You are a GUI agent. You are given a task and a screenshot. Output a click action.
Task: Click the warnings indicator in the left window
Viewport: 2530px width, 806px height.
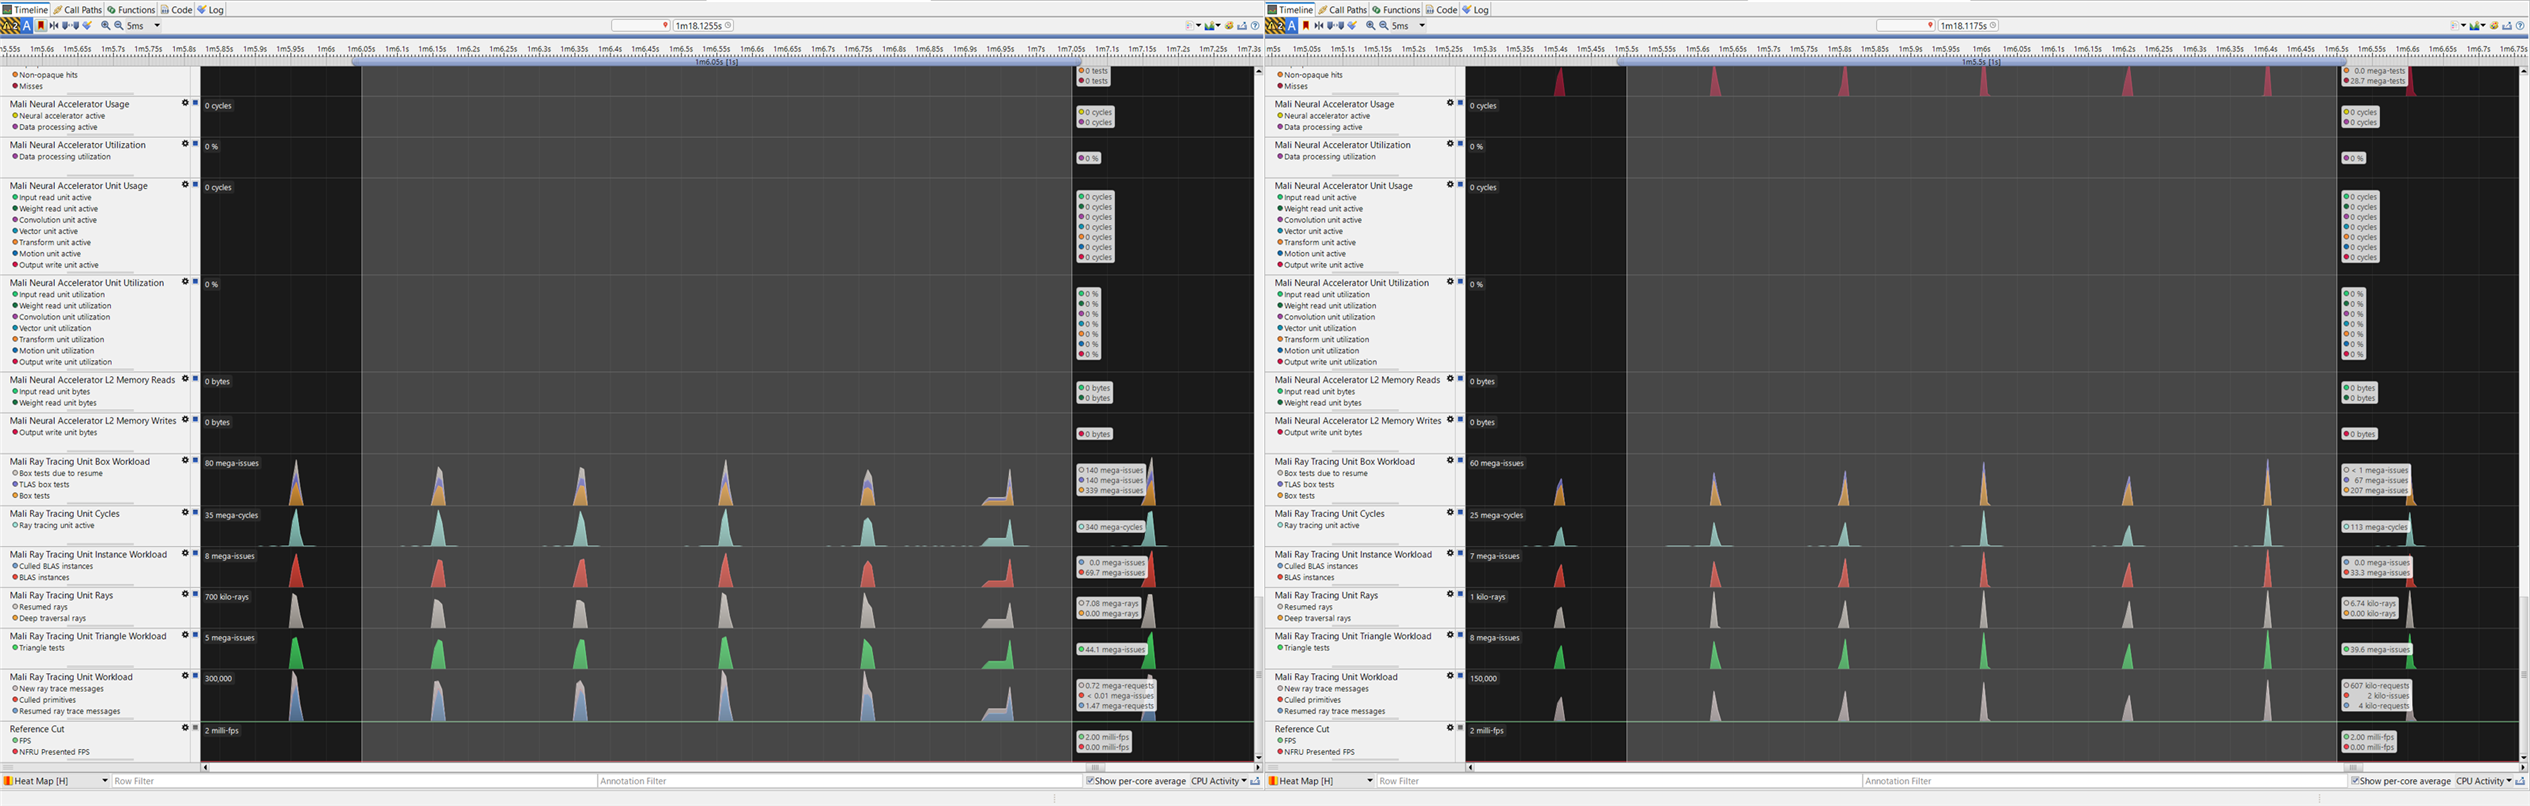(10, 26)
